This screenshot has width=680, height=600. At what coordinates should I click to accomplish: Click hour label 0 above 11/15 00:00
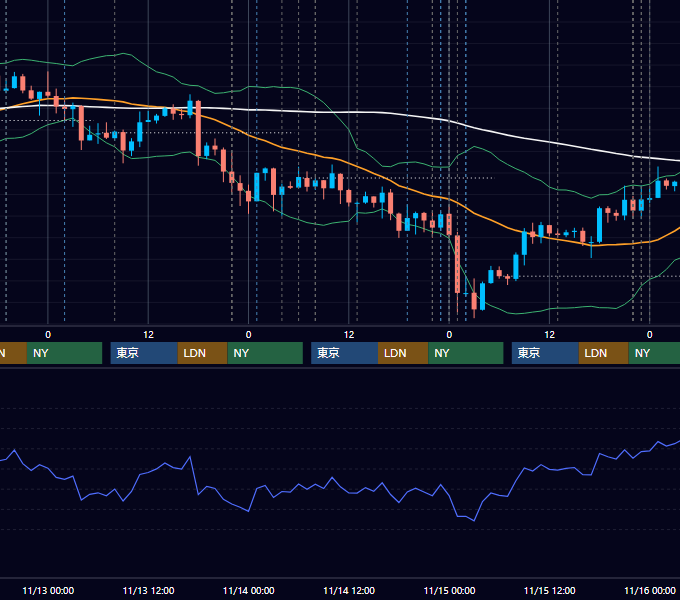pyautogui.click(x=449, y=335)
